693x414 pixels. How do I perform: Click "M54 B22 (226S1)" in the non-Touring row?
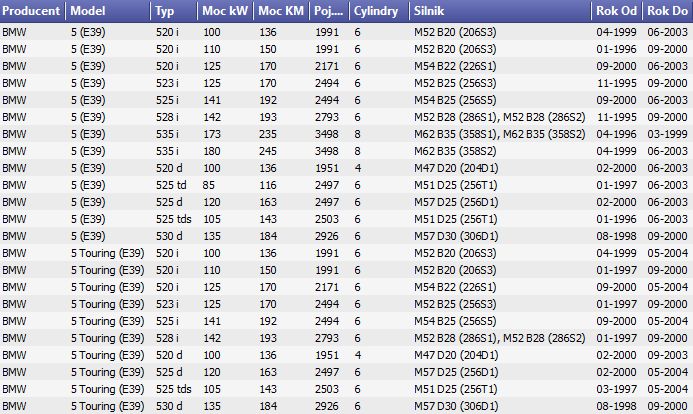click(x=455, y=66)
